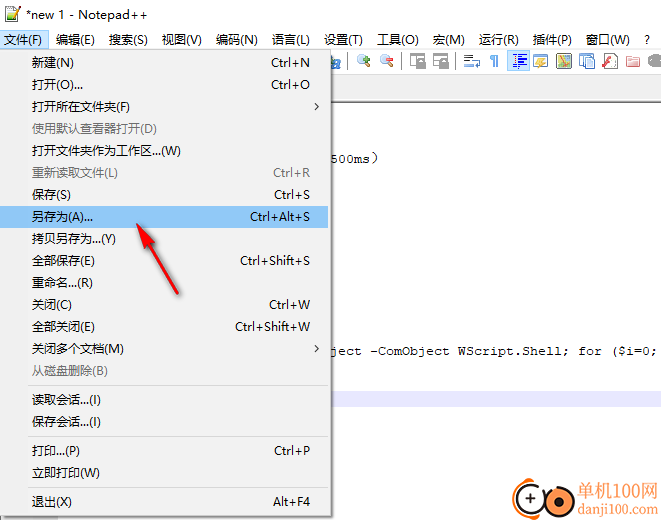This screenshot has width=661, height=520.
Task: Open the 文件(F) menu
Action: pyautogui.click(x=24, y=40)
